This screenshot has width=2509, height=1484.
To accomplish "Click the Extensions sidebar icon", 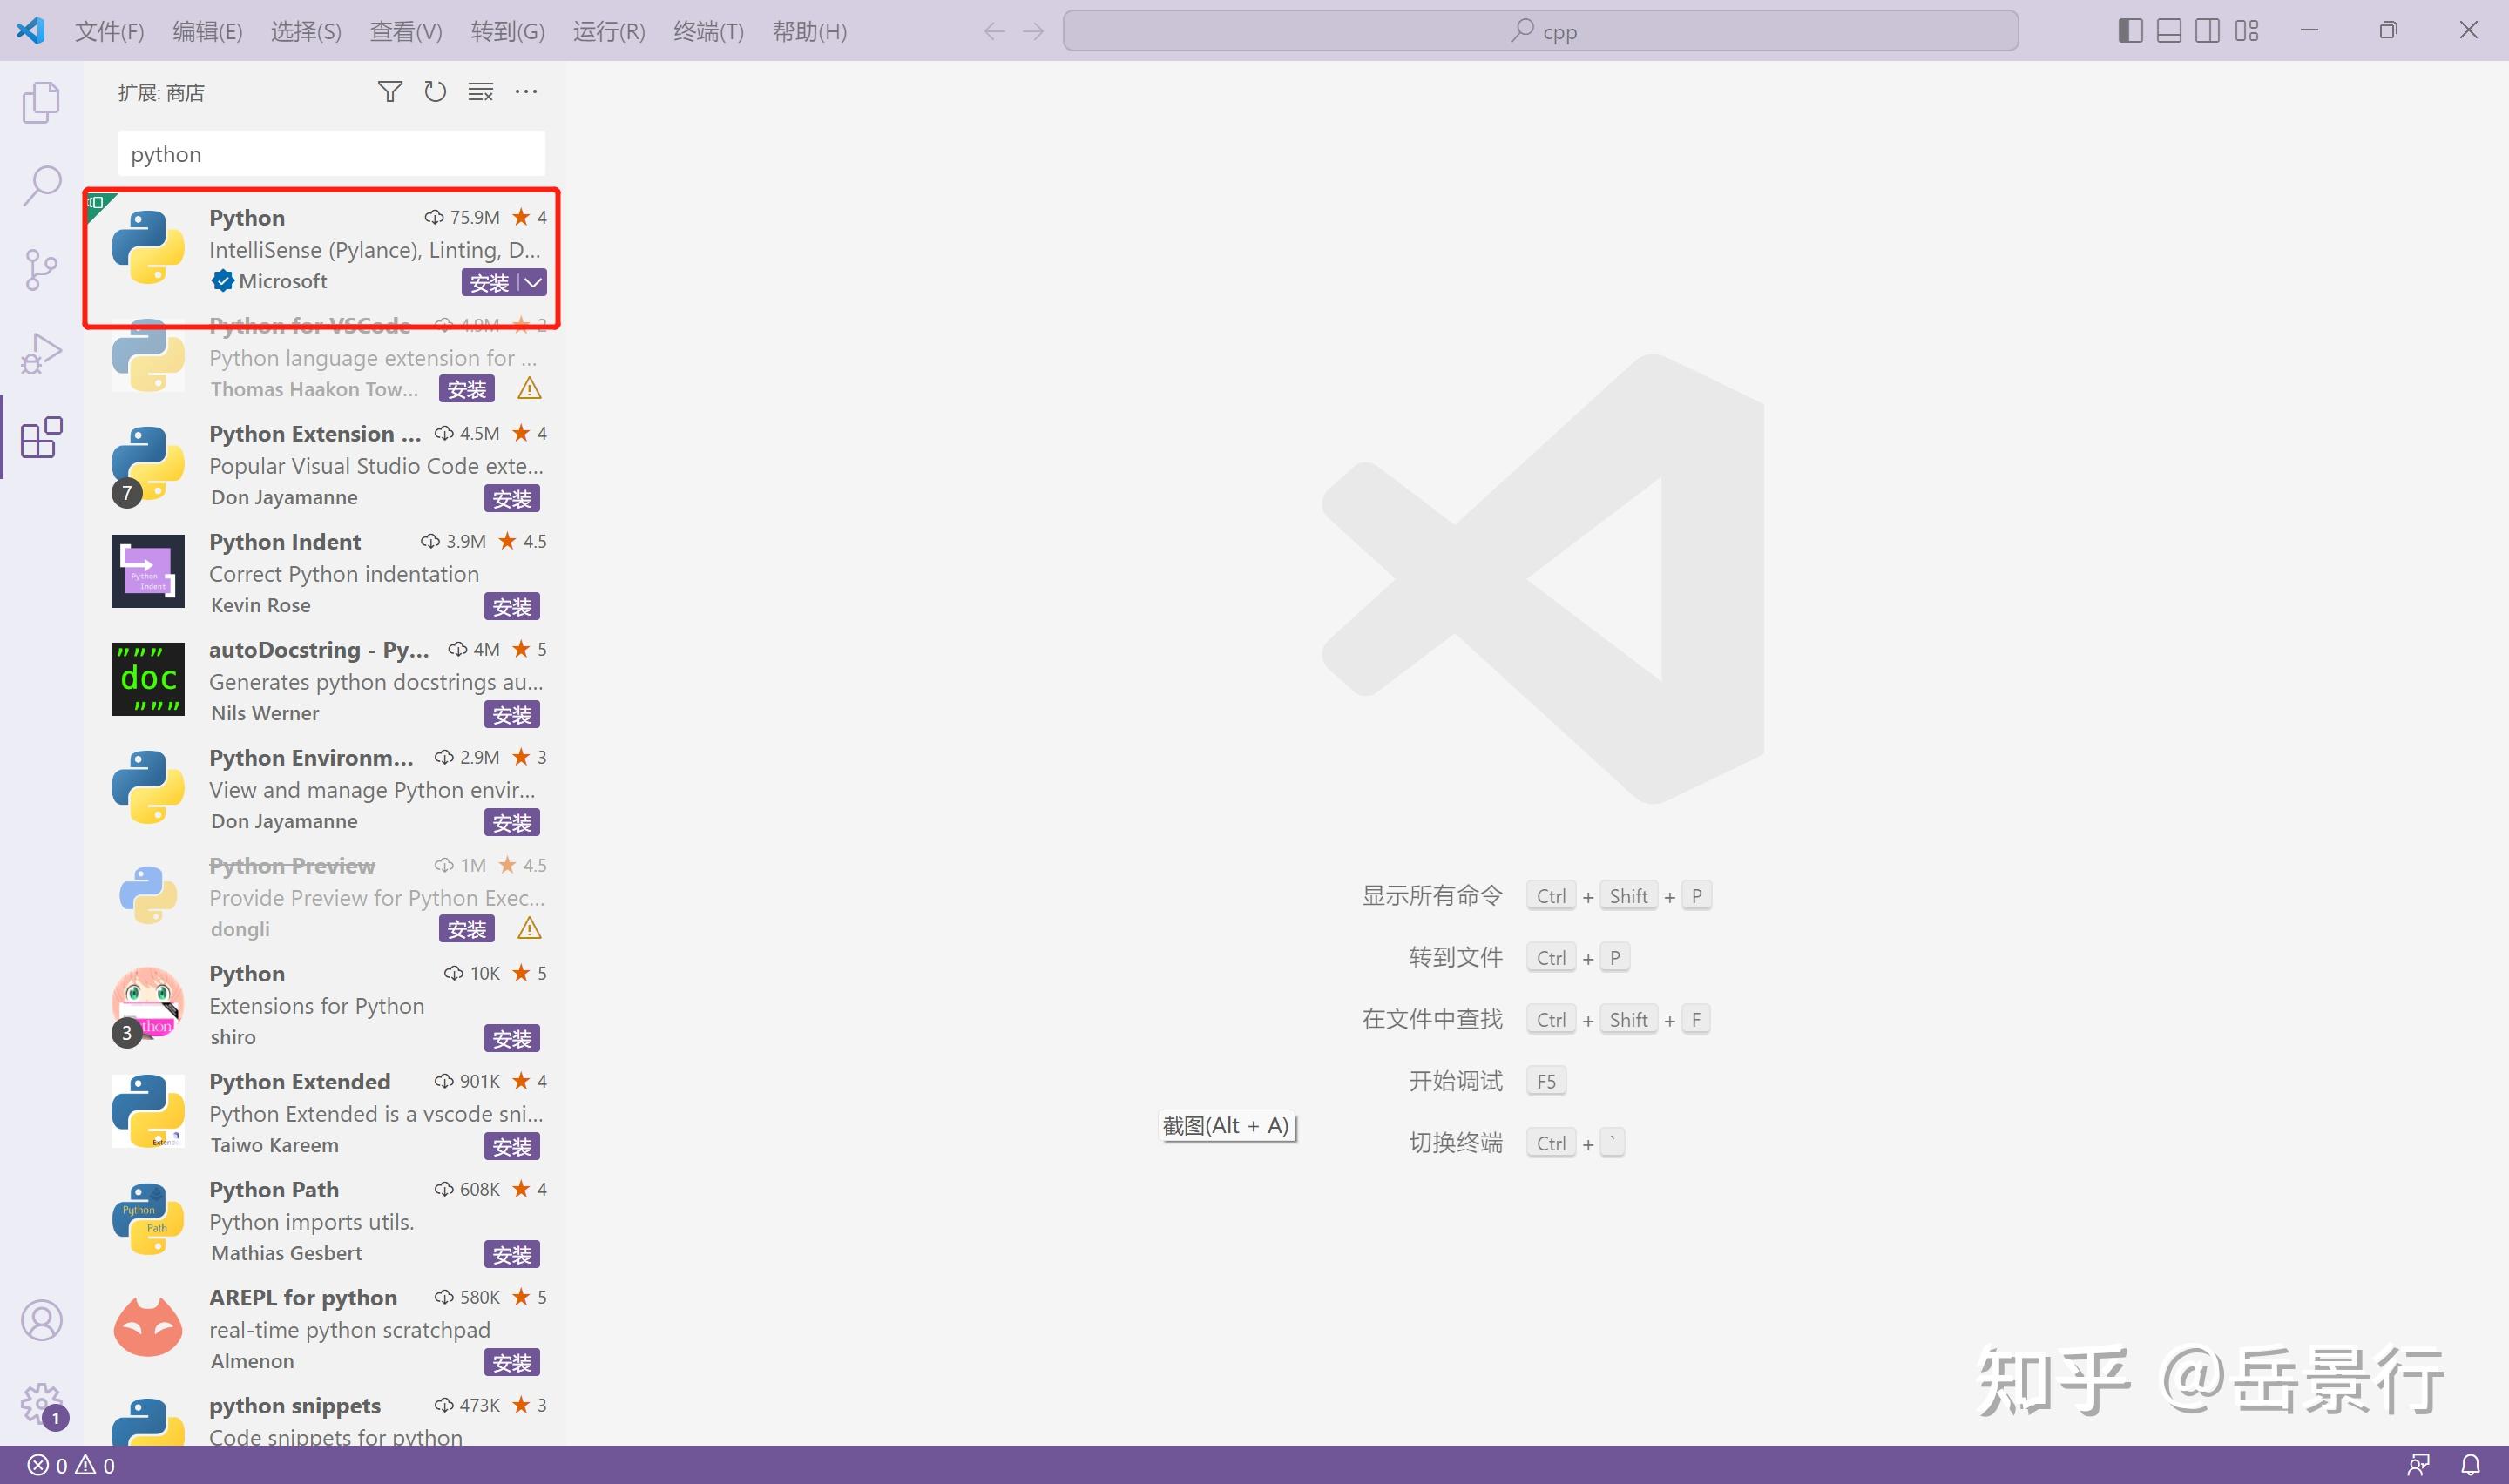I will coord(41,437).
